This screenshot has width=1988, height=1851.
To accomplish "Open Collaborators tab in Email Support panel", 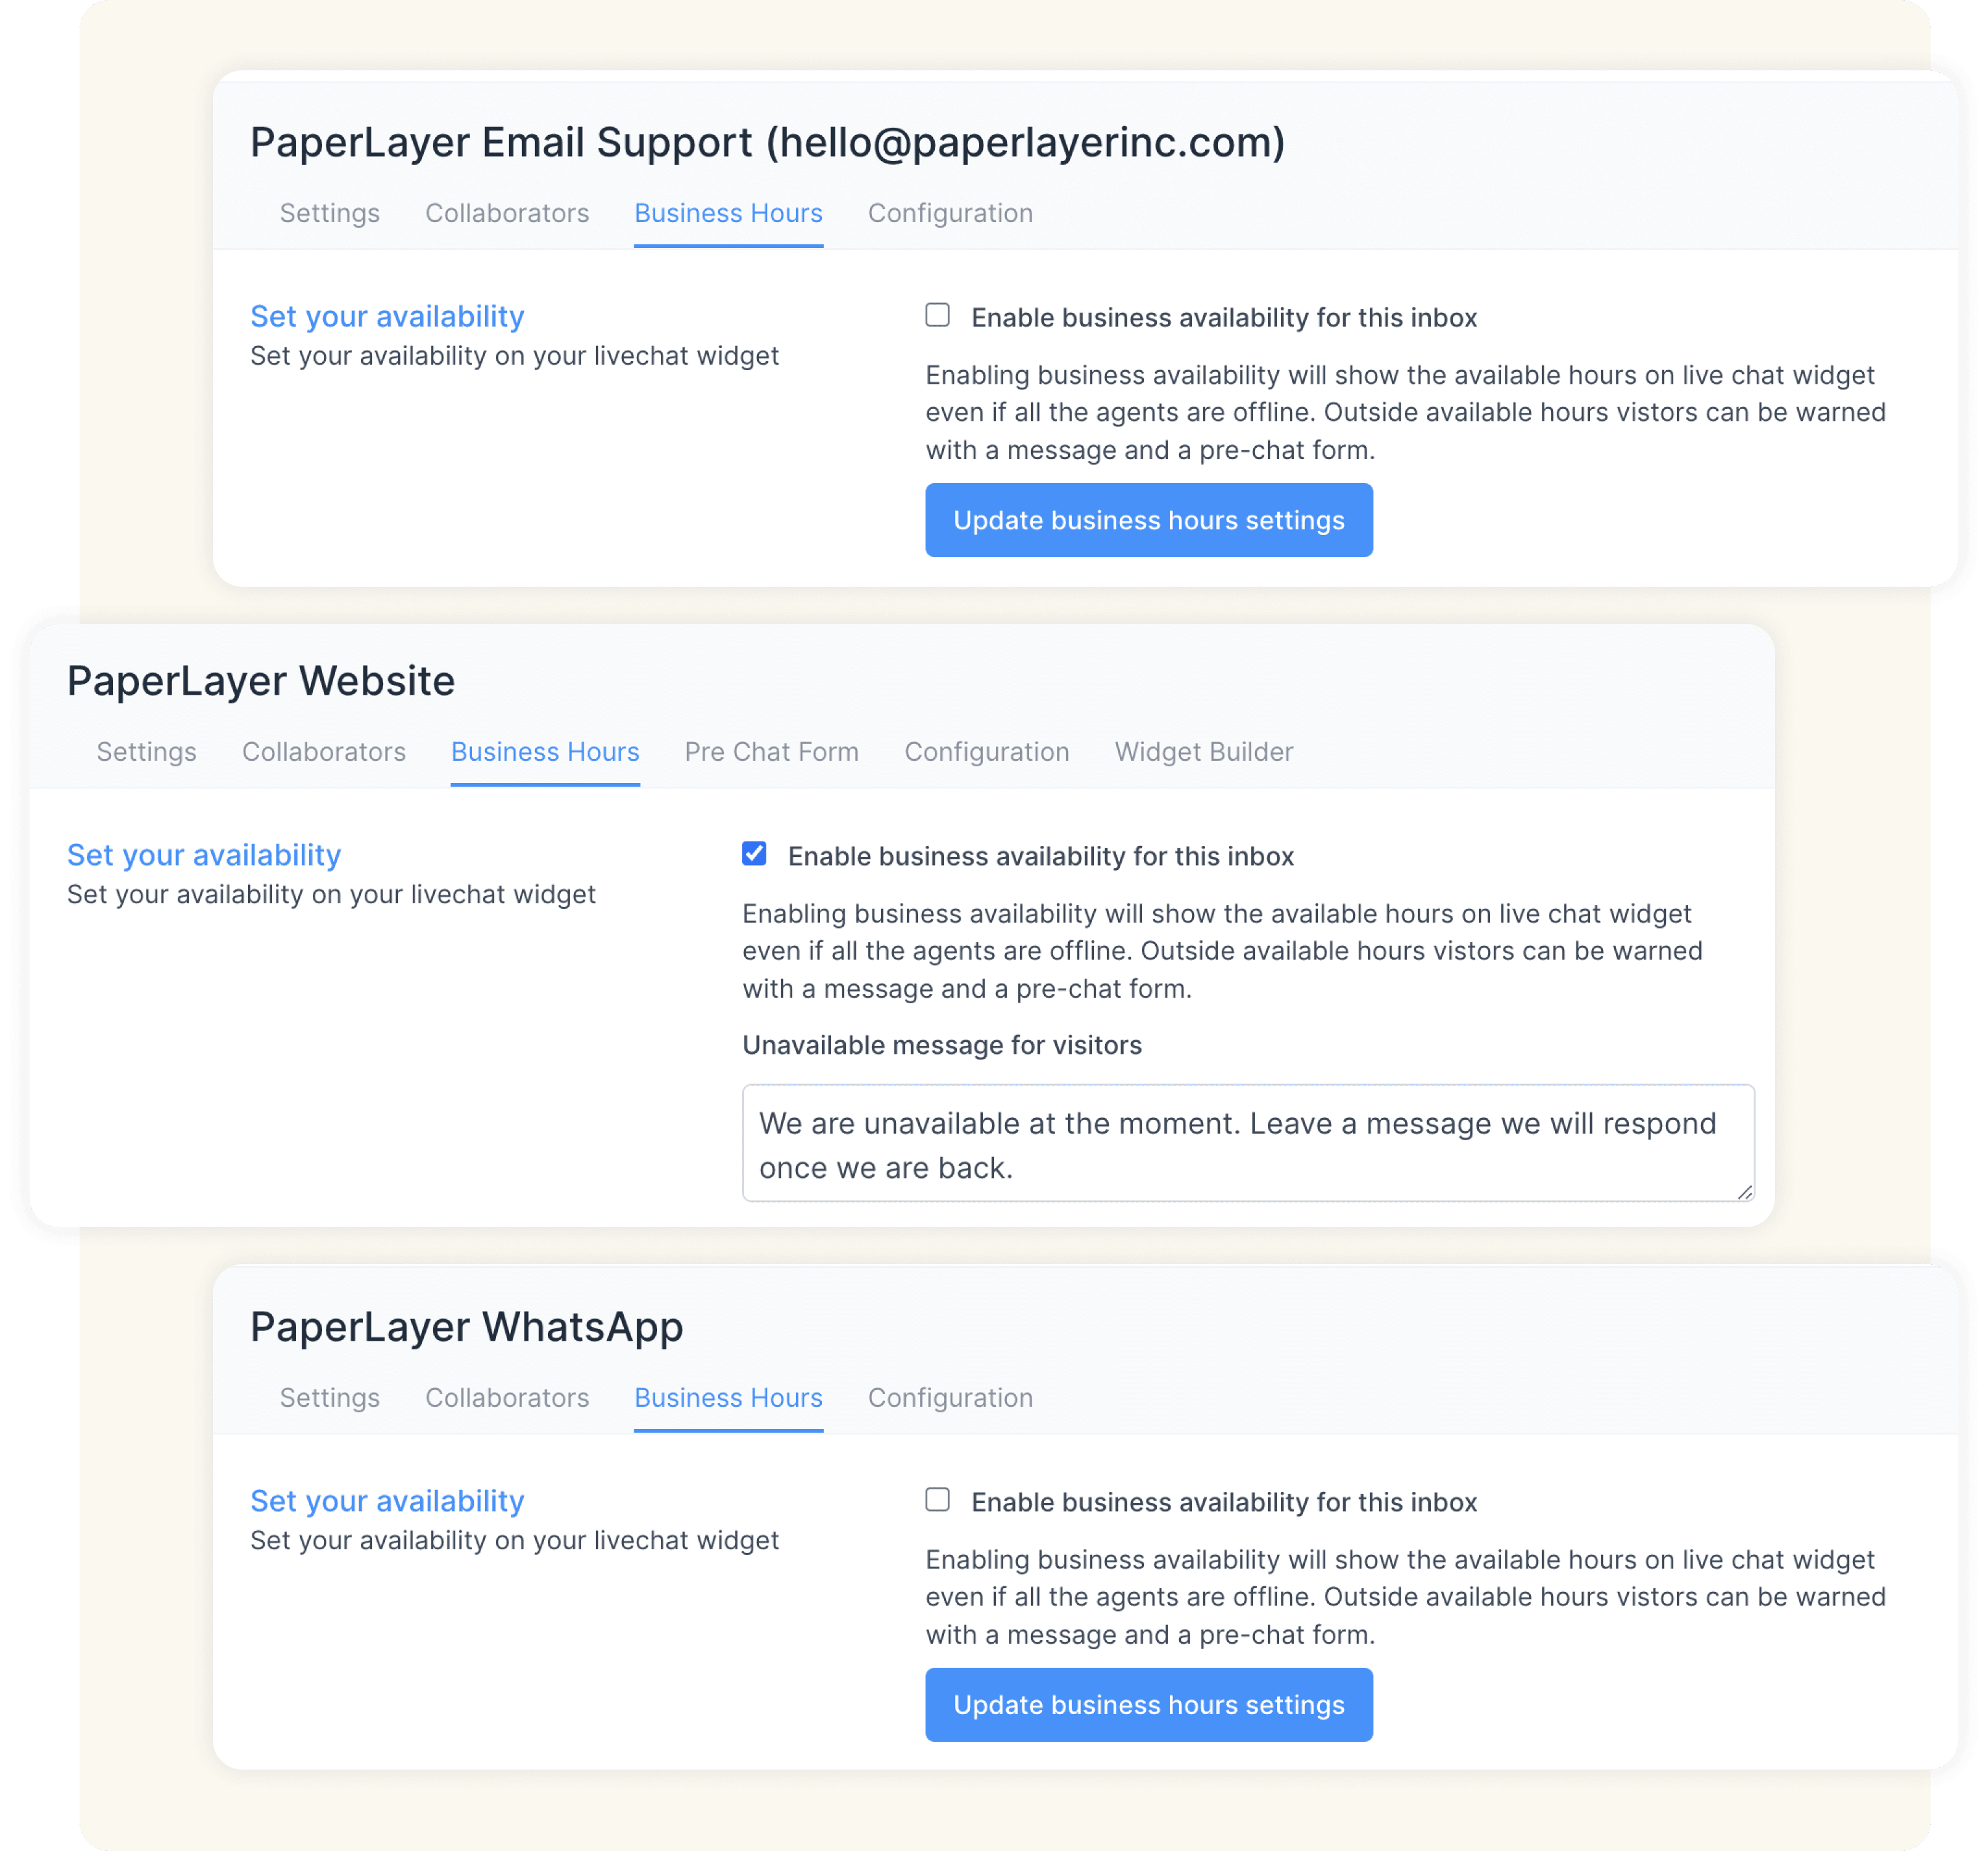I will click(x=507, y=213).
